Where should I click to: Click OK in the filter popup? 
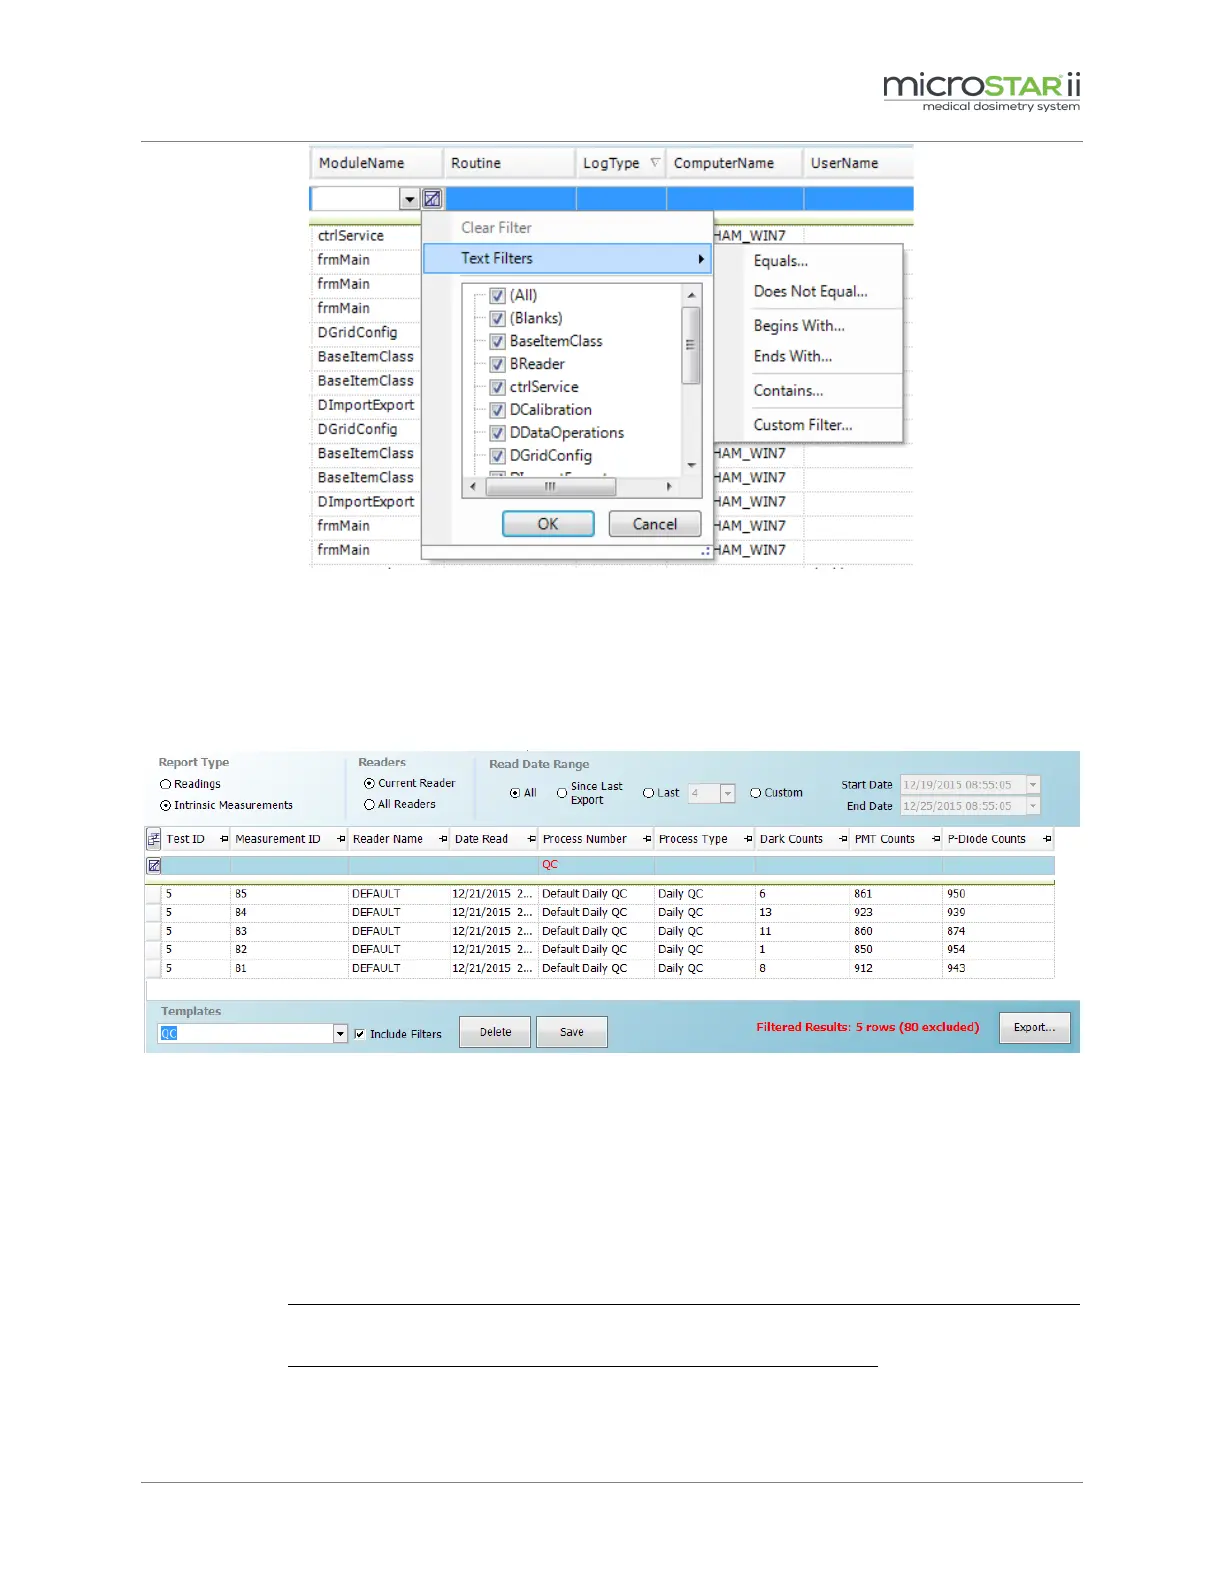pyautogui.click(x=548, y=524)
